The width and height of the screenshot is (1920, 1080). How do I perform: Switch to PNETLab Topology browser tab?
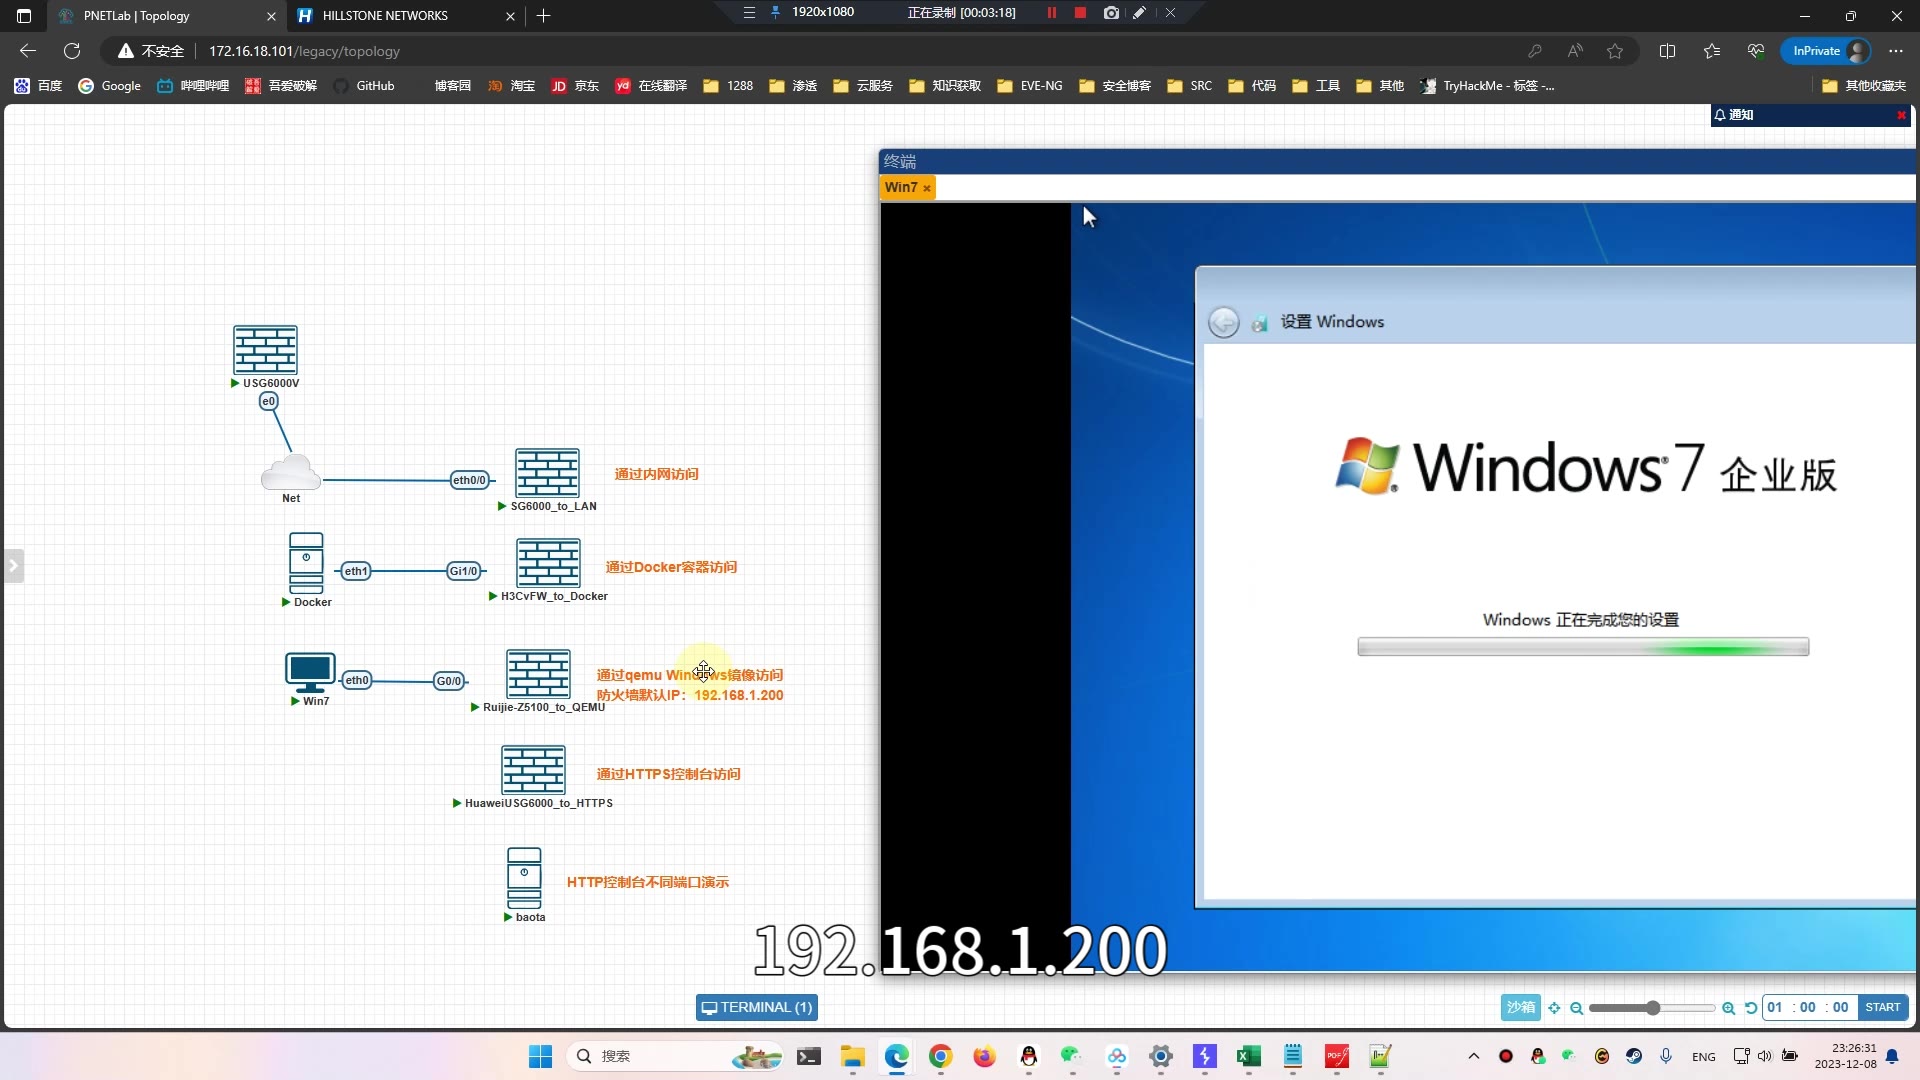(x=166, y=15)
